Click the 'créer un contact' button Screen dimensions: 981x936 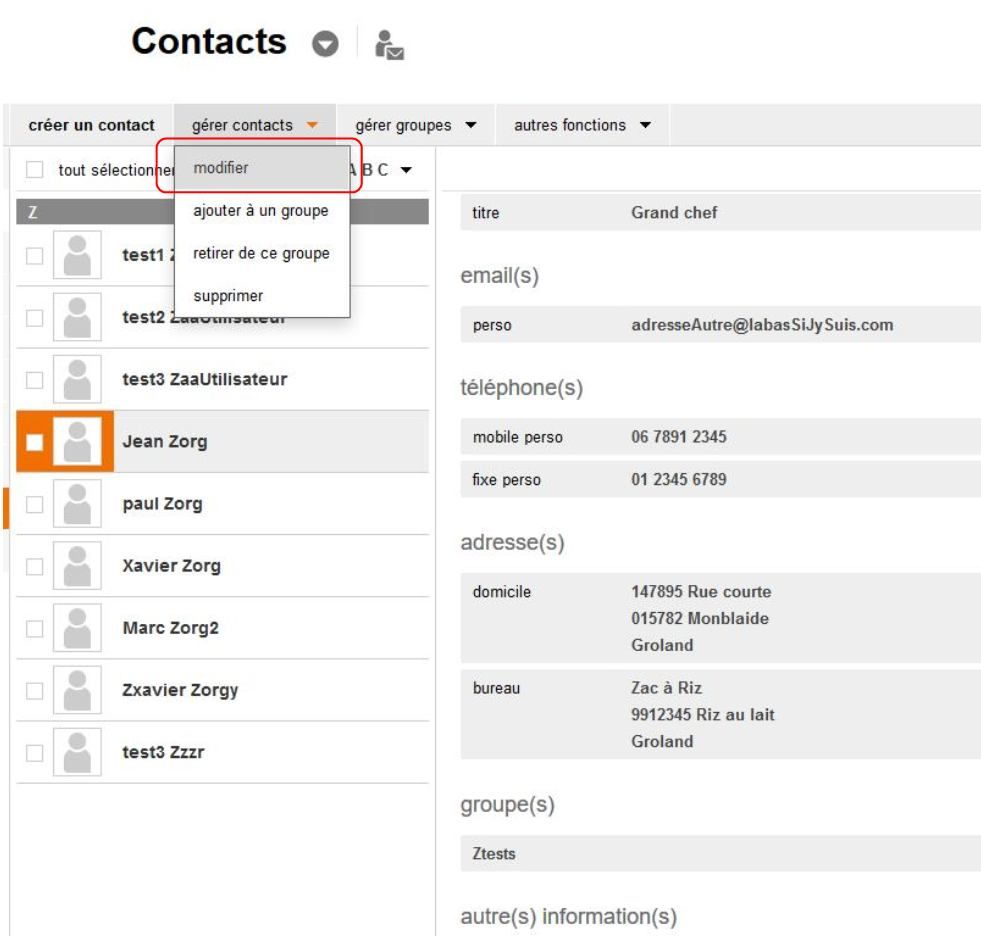(91, 125)
